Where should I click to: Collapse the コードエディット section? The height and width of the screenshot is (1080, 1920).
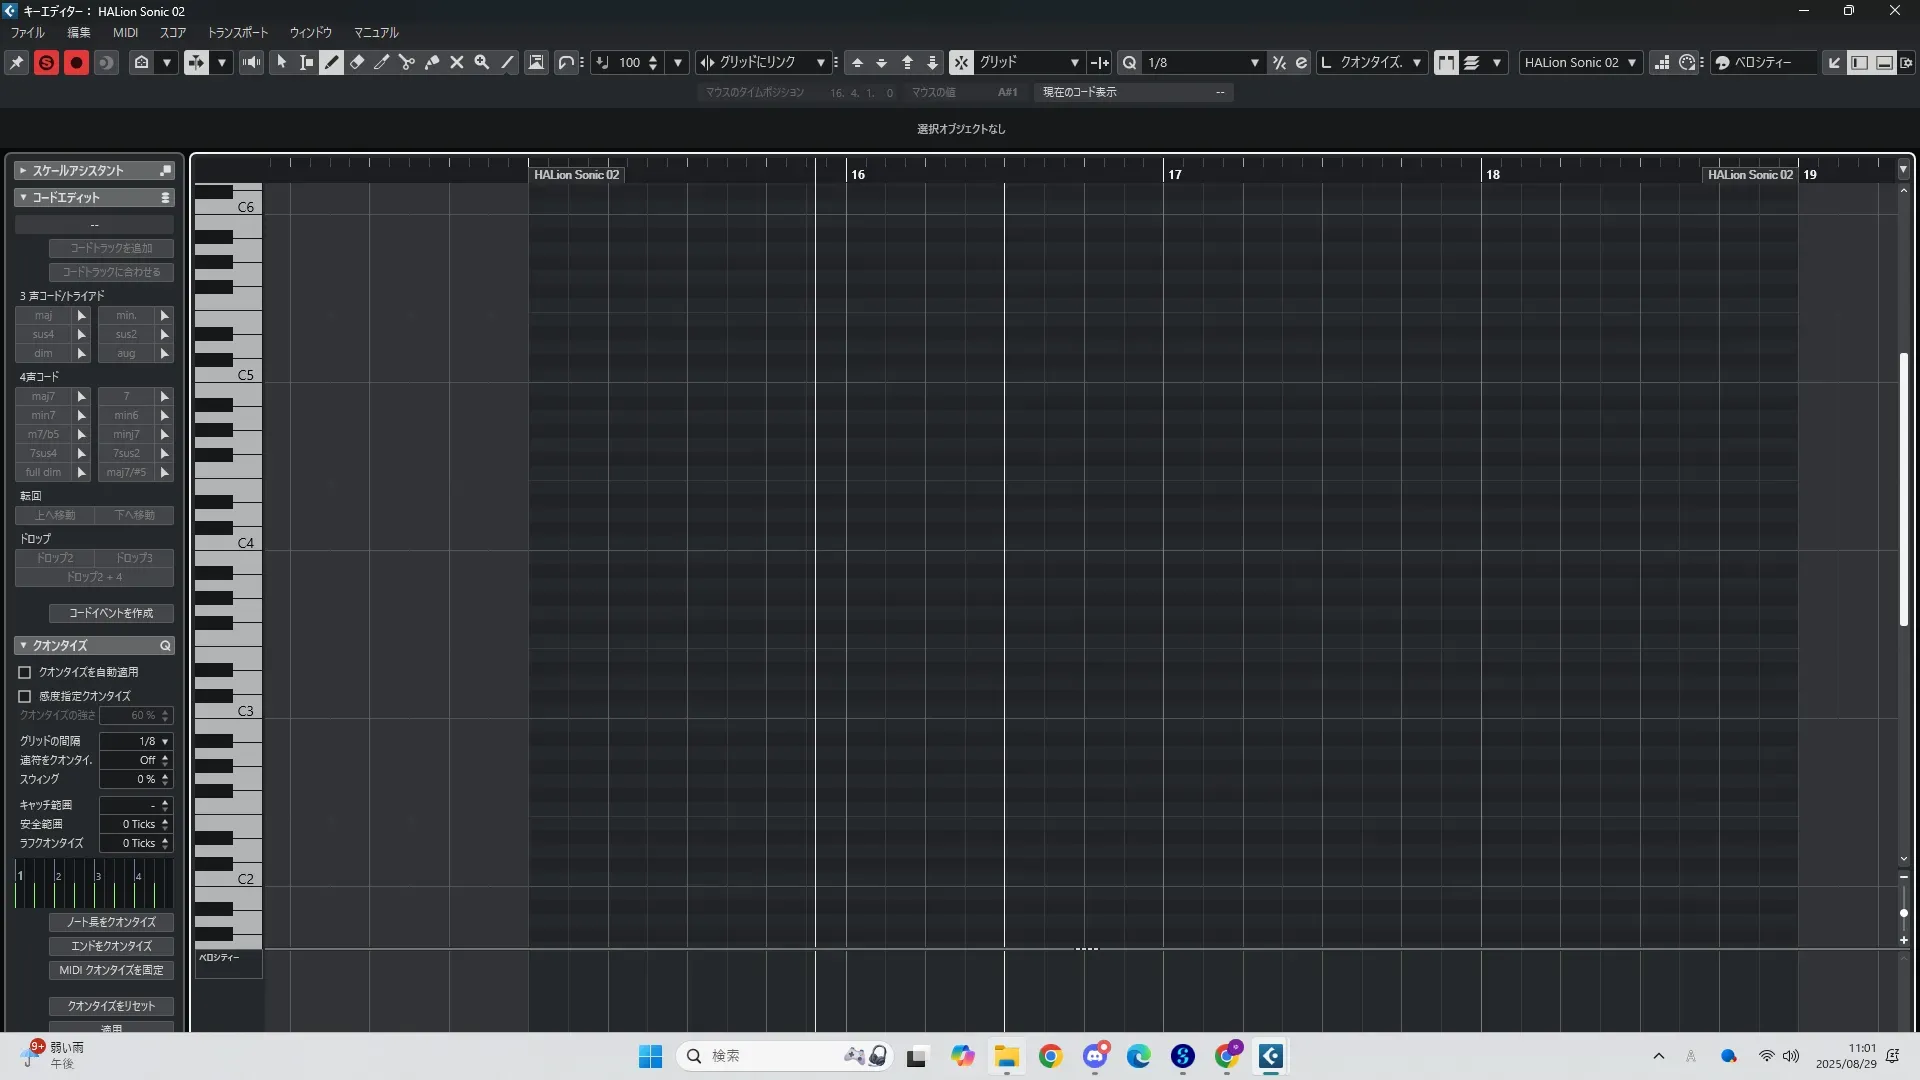pyautogui.click(x=23, y=197)
